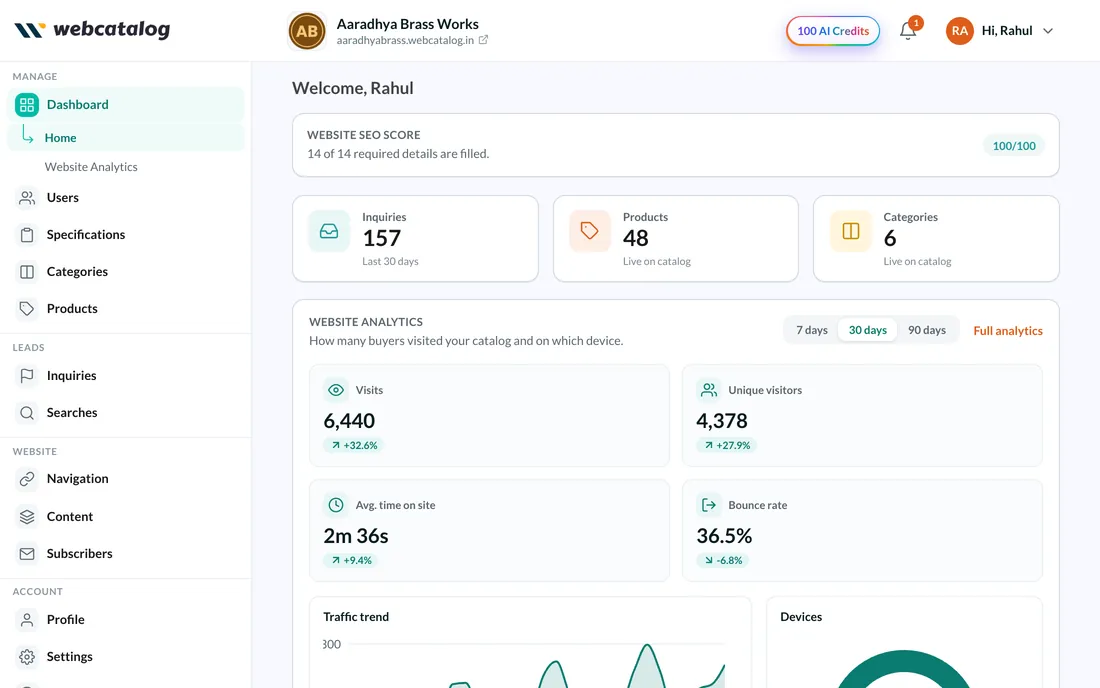Switch analytics range to 7 days
The image size is (1100, 688).
(812, 330)
